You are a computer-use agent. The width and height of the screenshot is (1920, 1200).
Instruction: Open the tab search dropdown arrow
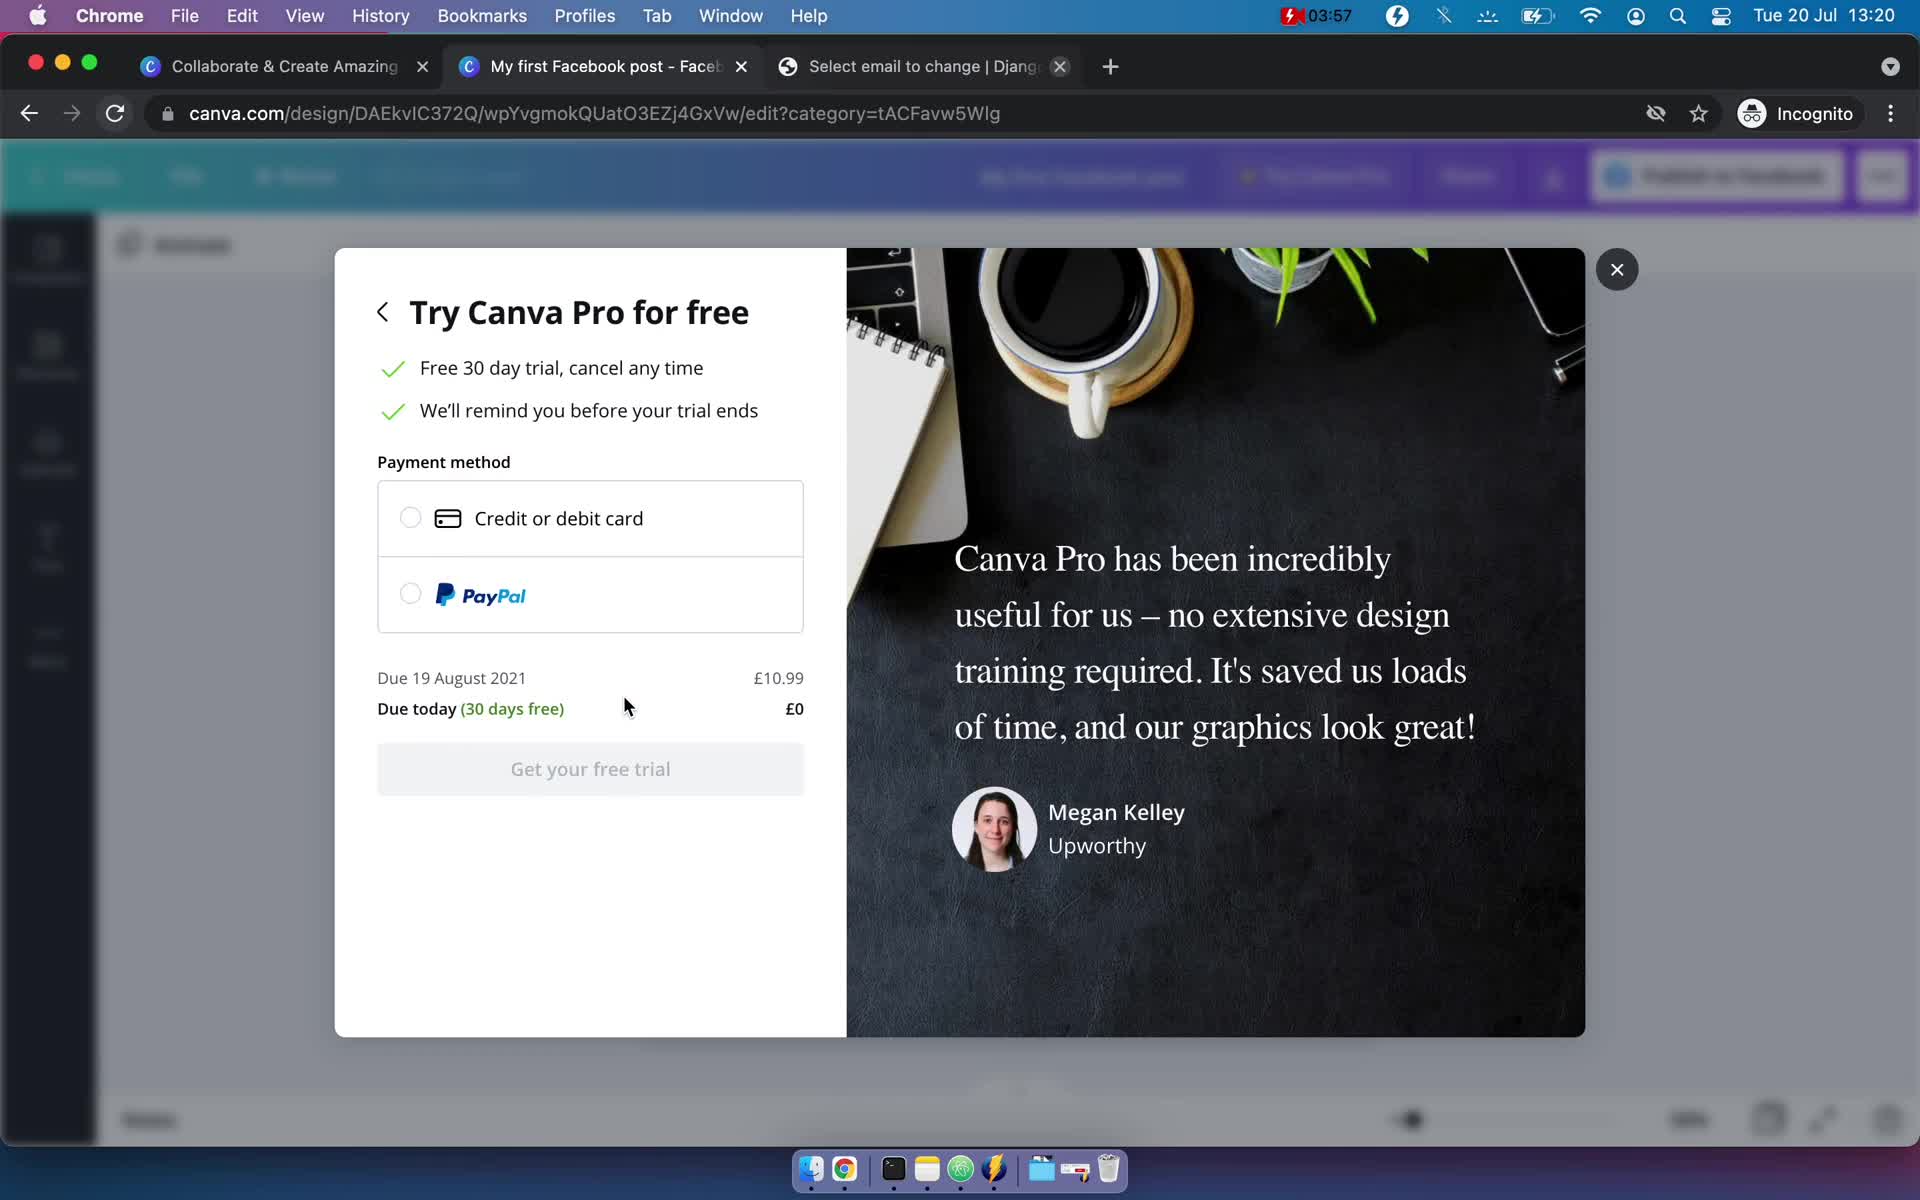point(1890,66)
